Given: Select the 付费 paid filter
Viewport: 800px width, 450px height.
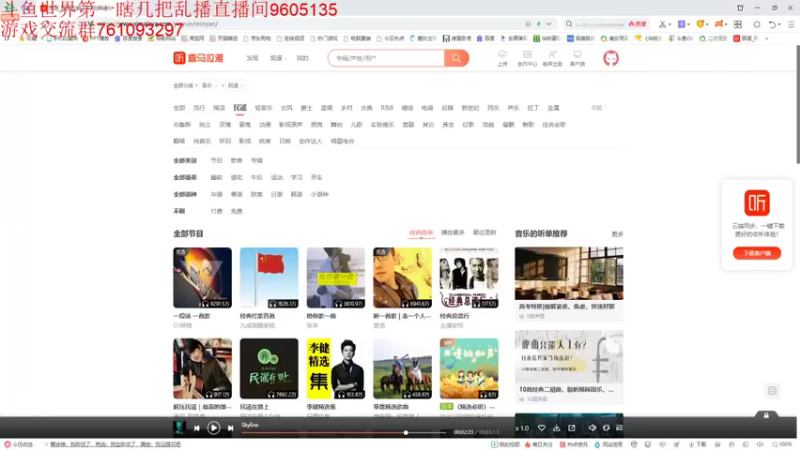Looking at the screenshot, I should 216,211.
